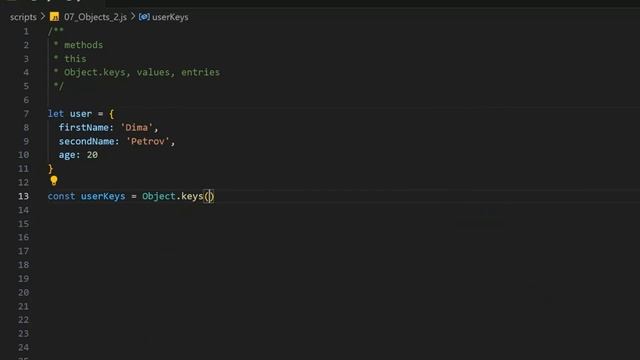This screenshot has height=360, width=640.
Task: Click the 'Object' class name on line 13
Action: [x=159, y=196]
